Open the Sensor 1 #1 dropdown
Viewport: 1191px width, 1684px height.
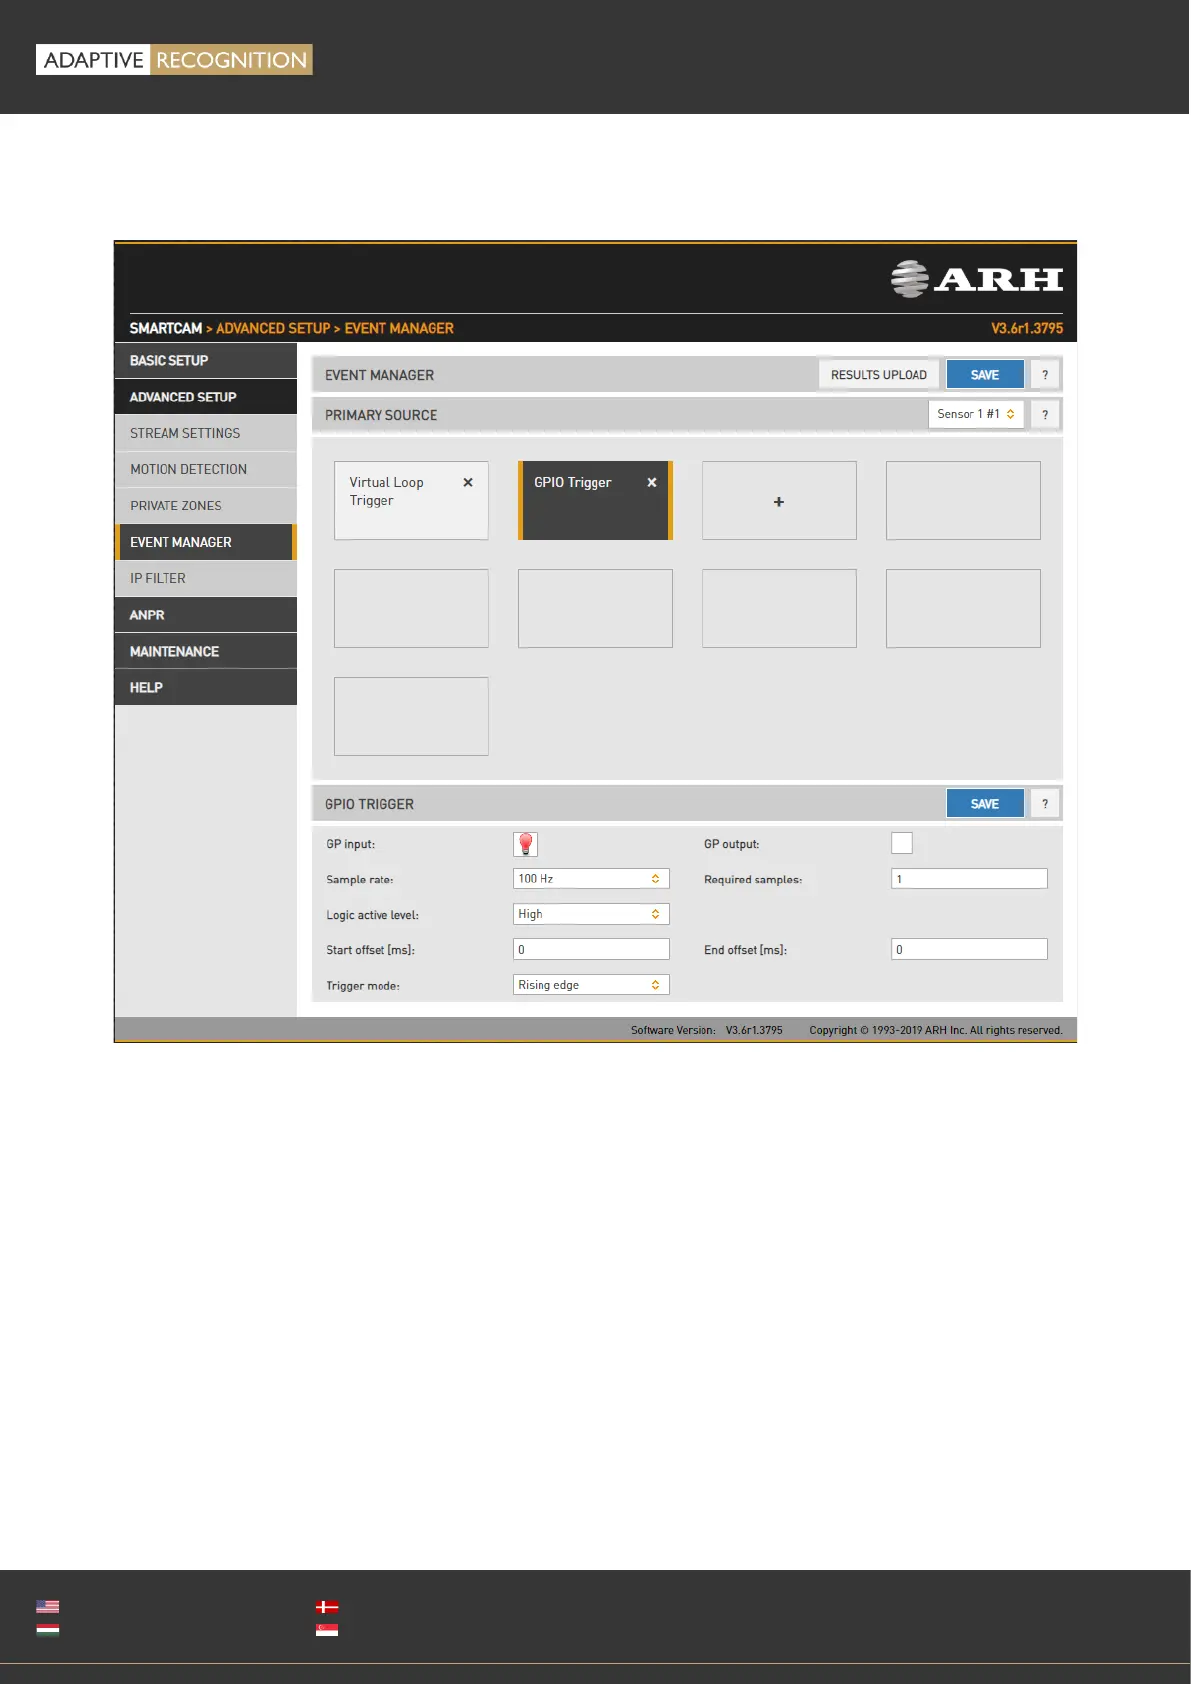pos(976,414)
